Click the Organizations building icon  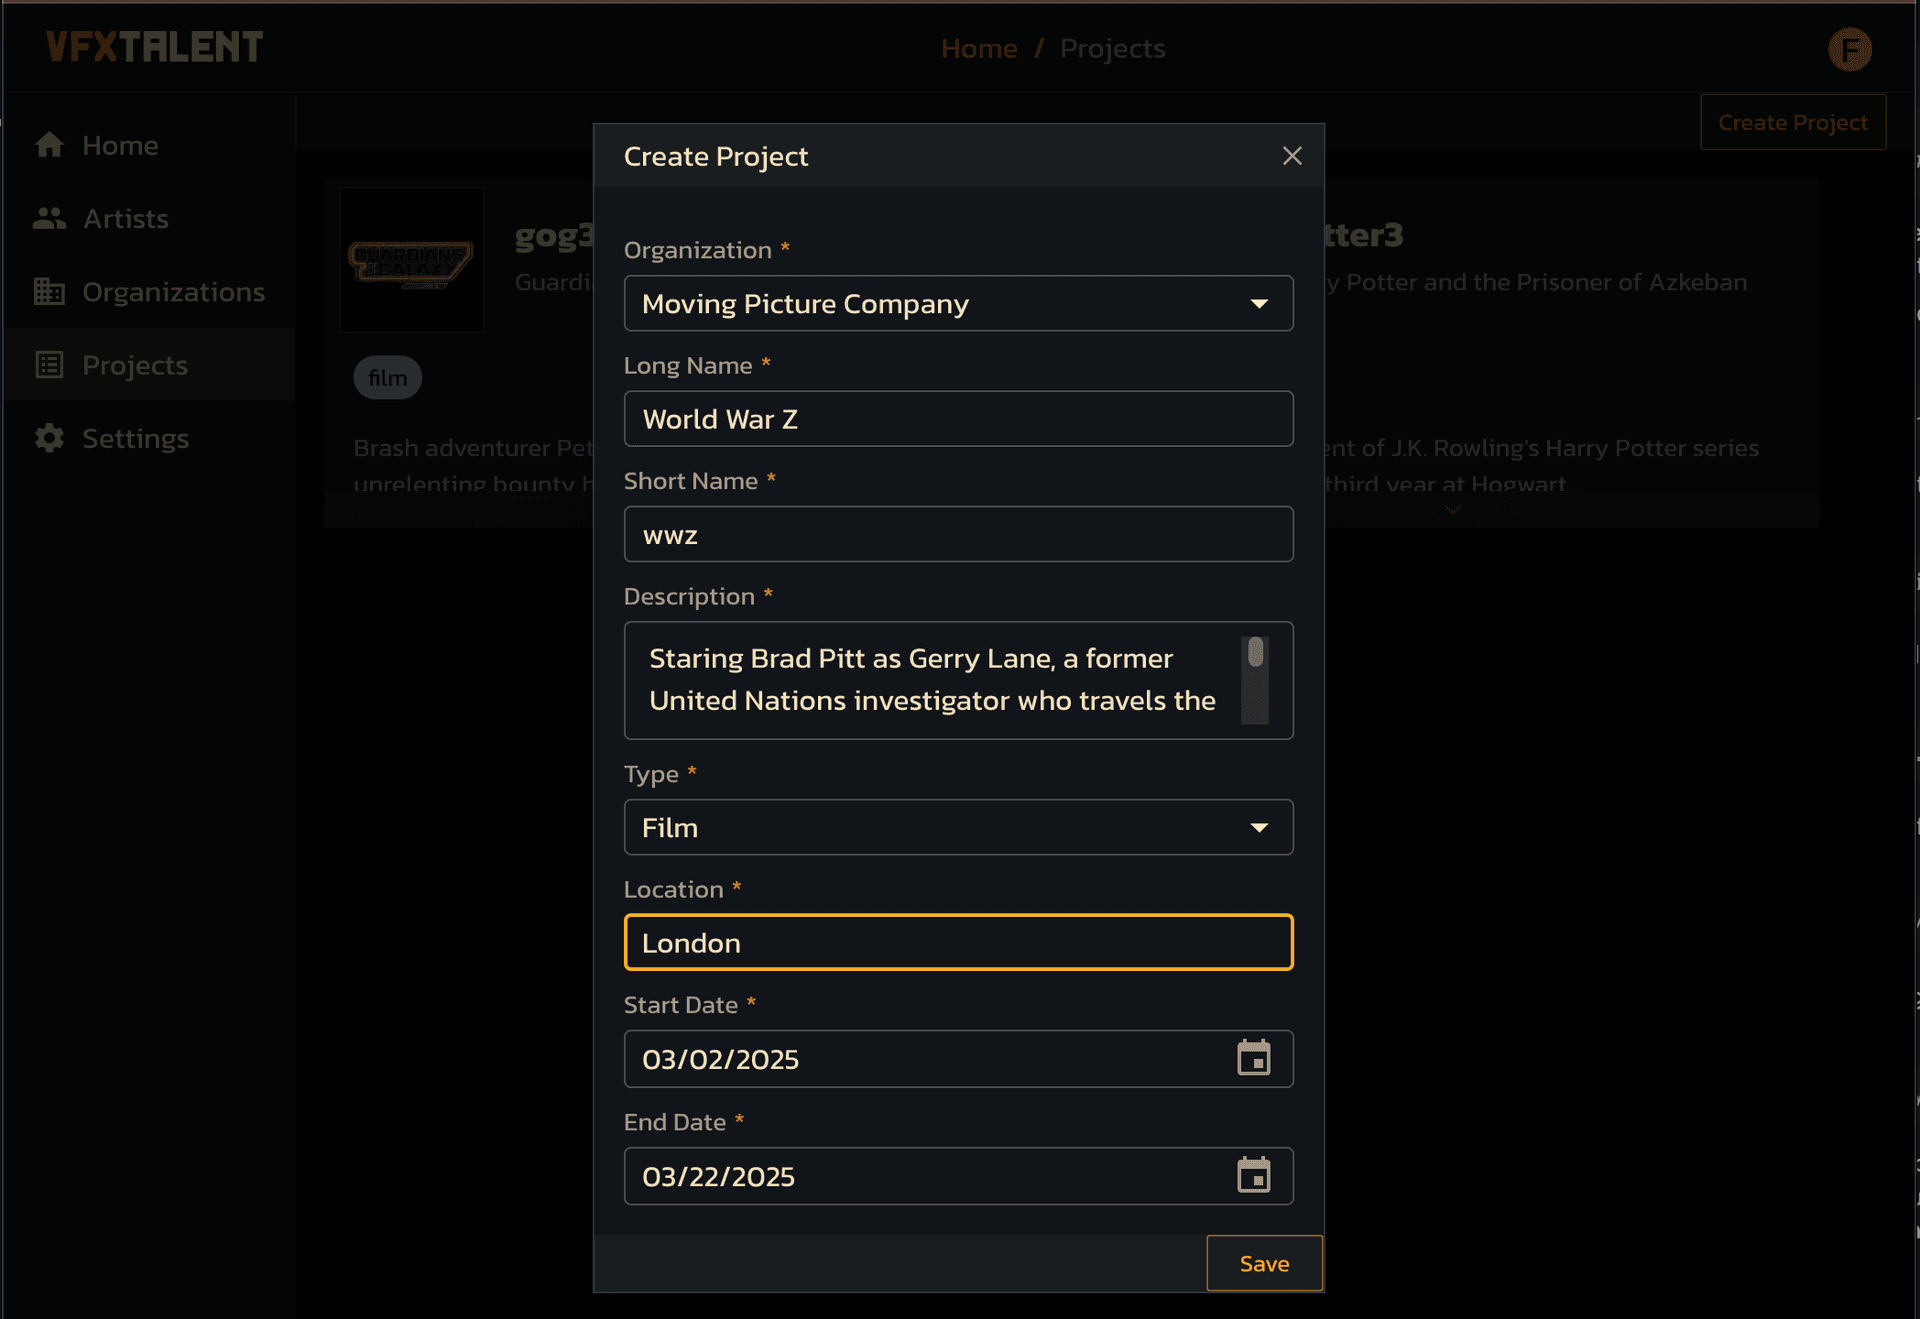(49, 291)
